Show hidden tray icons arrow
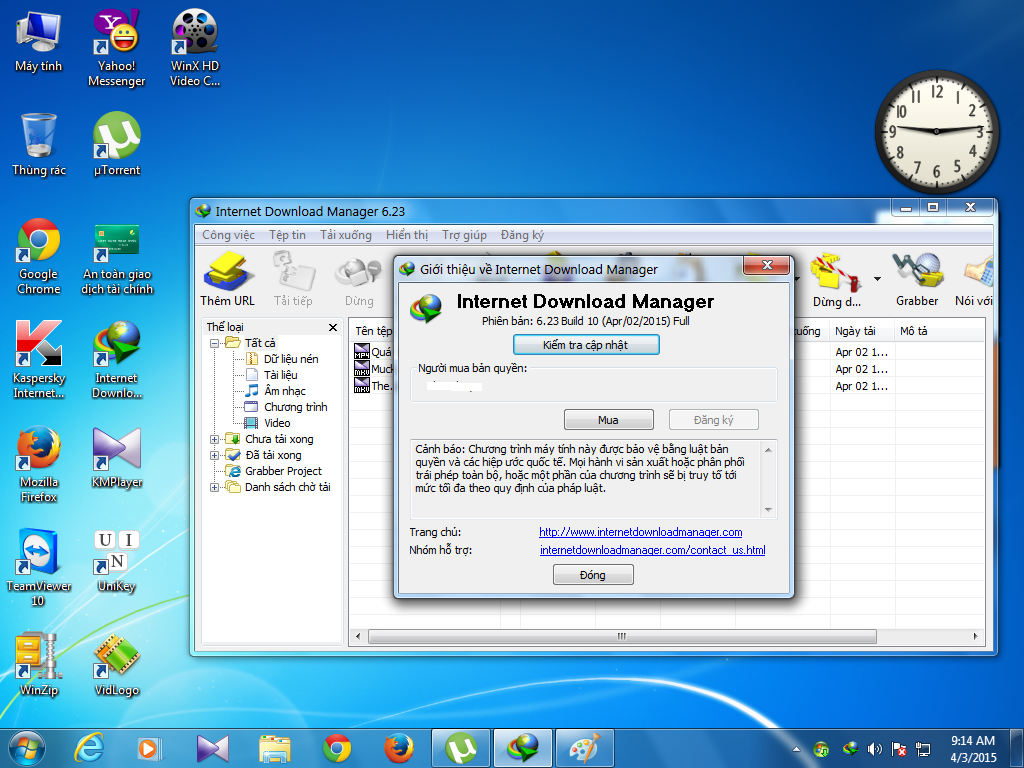 tap(796, 749)
